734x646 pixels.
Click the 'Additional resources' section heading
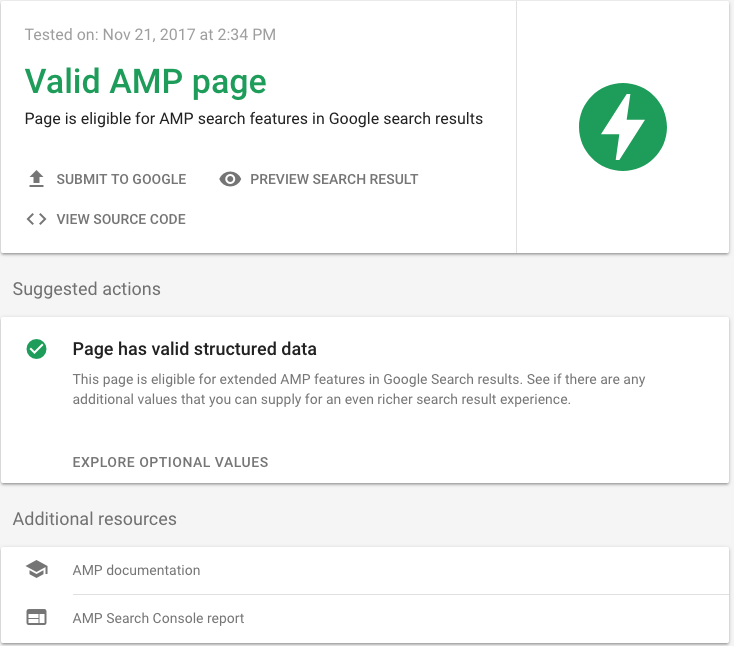[x=95, y=519]
